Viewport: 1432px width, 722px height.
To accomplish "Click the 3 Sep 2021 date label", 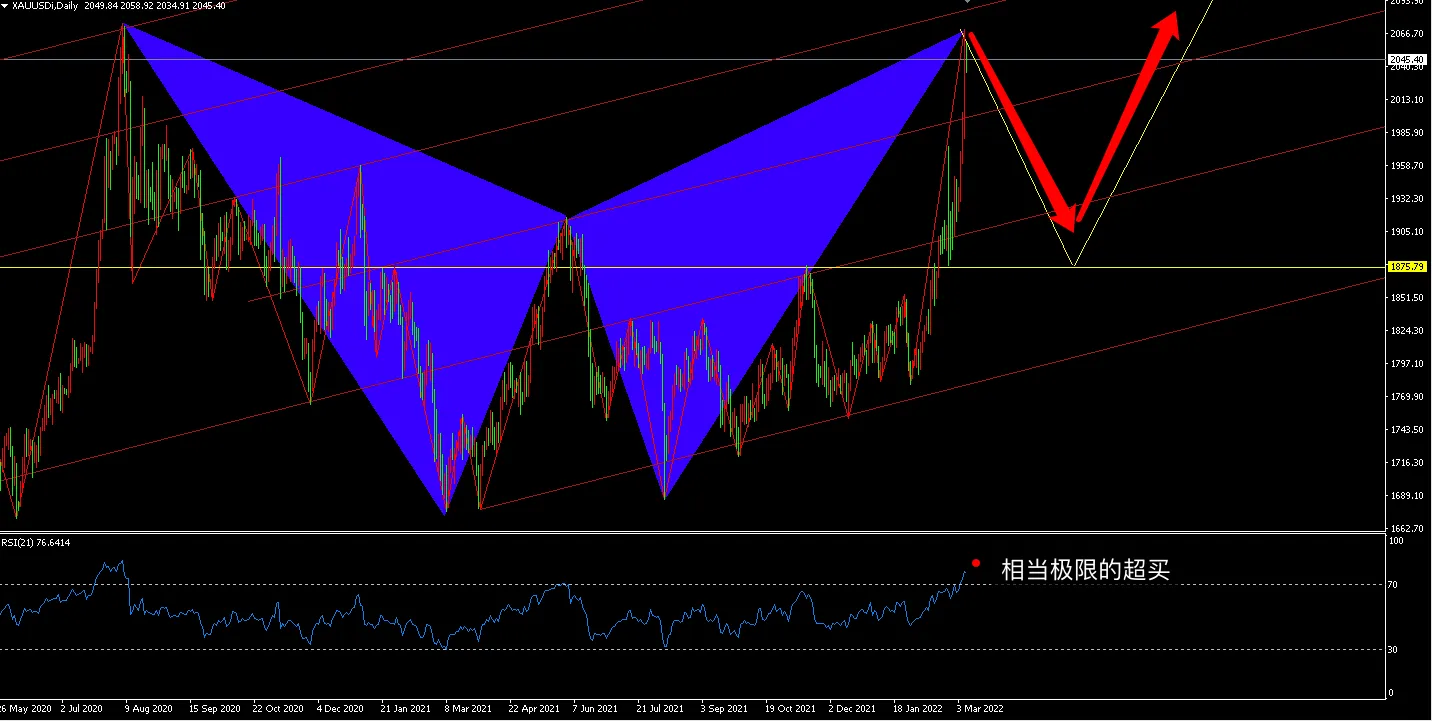I will pos(724,709).
